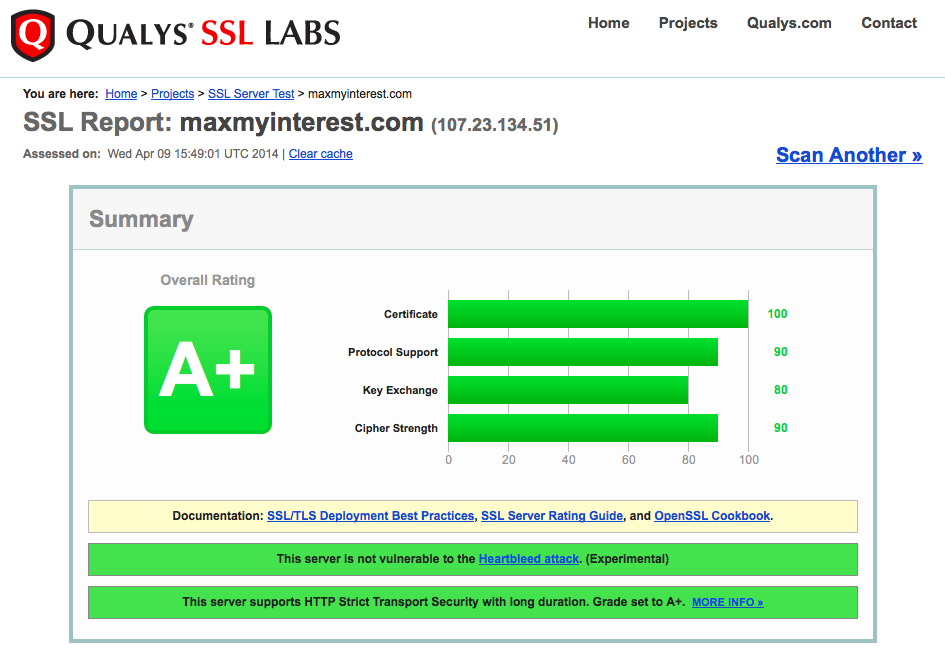945x654 pixels.
Task: Click the Cipher Strength score bar
Action: [x=583, y=428]
